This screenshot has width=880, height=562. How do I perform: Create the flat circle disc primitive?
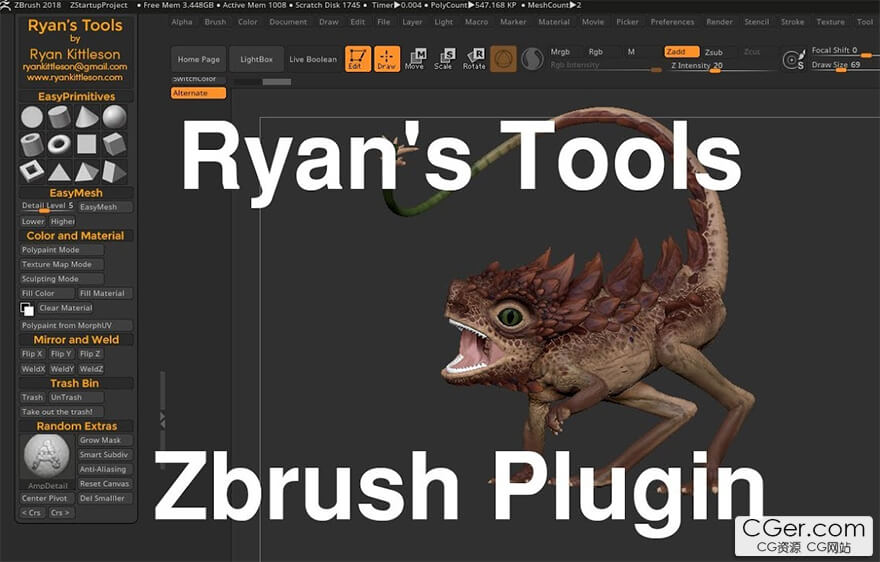coord(32,117)
